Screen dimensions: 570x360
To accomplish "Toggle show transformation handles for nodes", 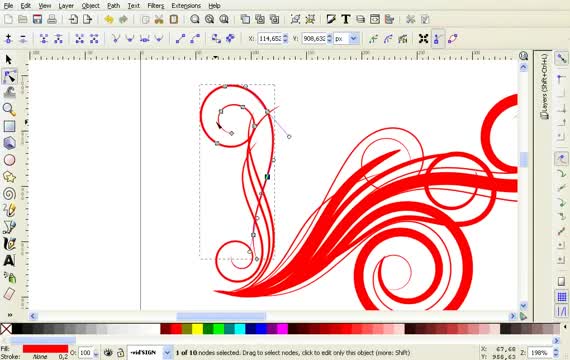I will coord(423,39).
